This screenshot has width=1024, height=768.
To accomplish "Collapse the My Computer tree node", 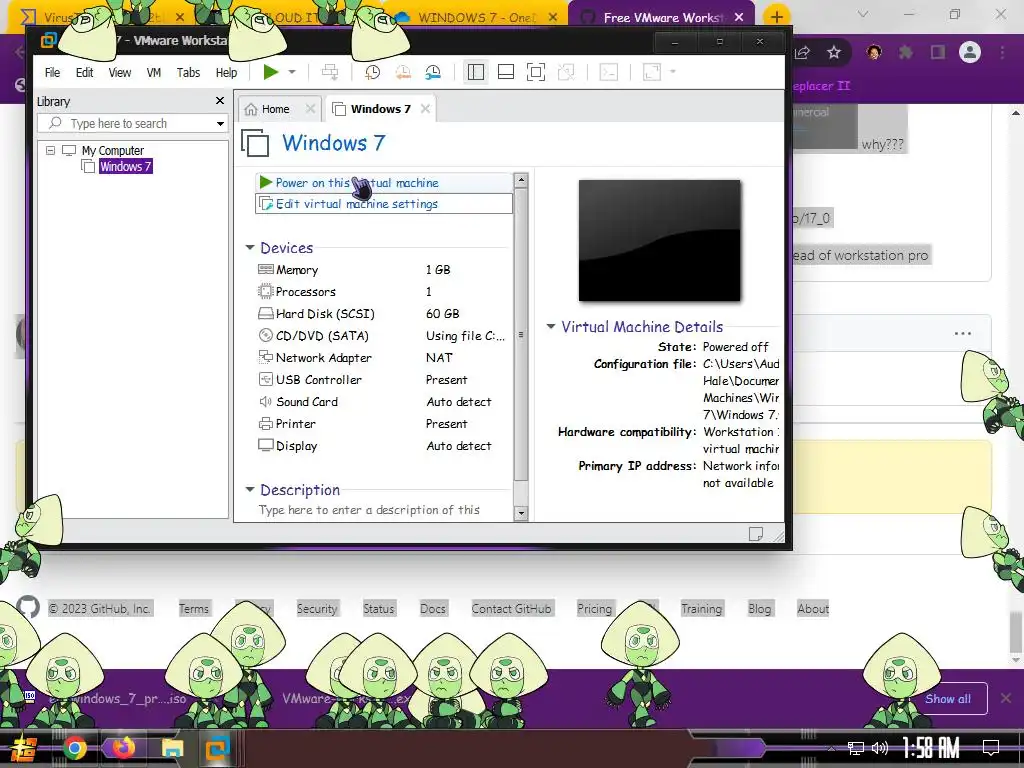I will pos(50,150).
